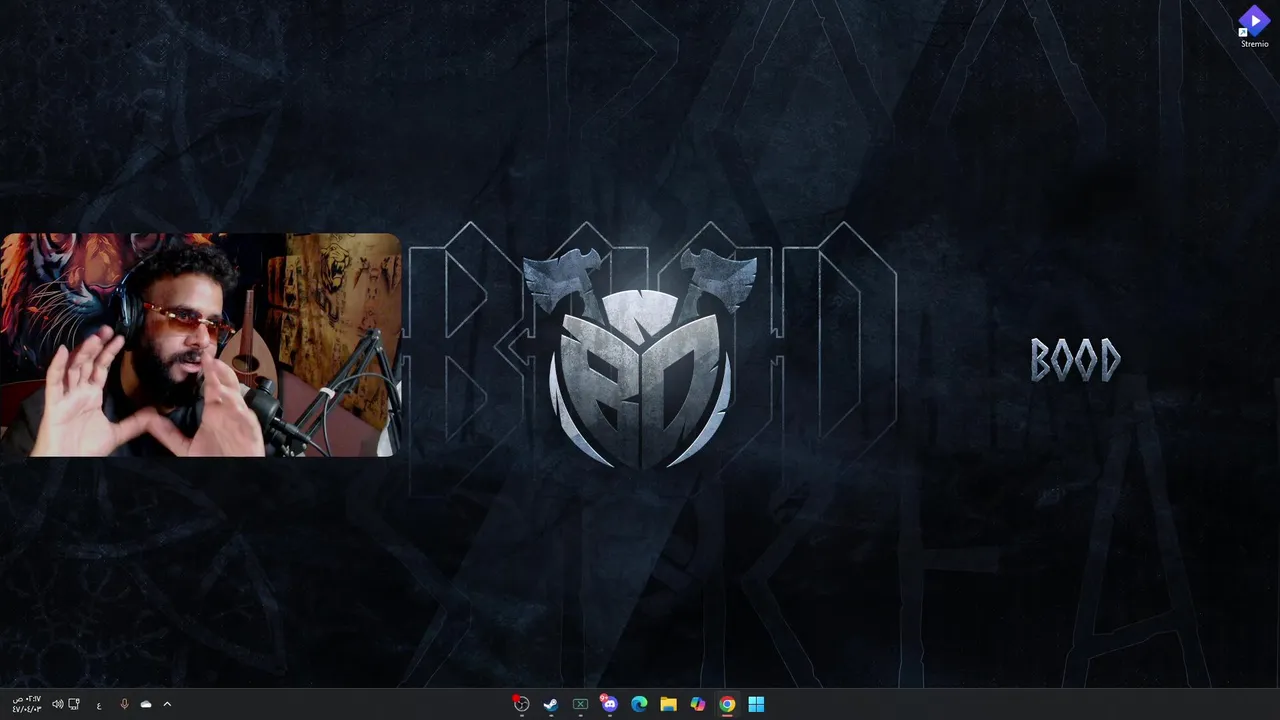Viewport: 1280px width, 720px height.
Task: Open the taskbar clock and date
Action: tap(27, 704)
